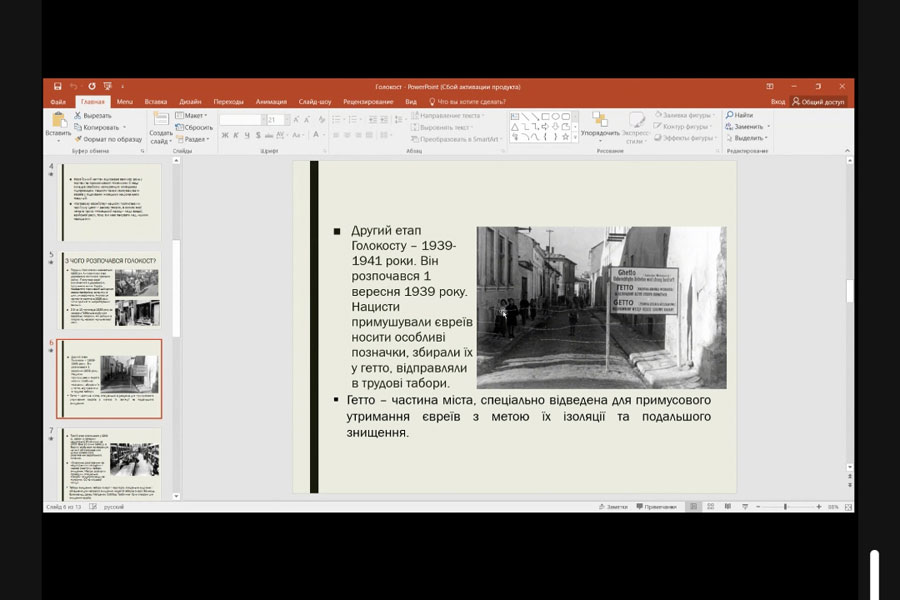Switch to the Анимация ribbon tab
Viewport: 900px width, 600px height.
coord(271,101)
